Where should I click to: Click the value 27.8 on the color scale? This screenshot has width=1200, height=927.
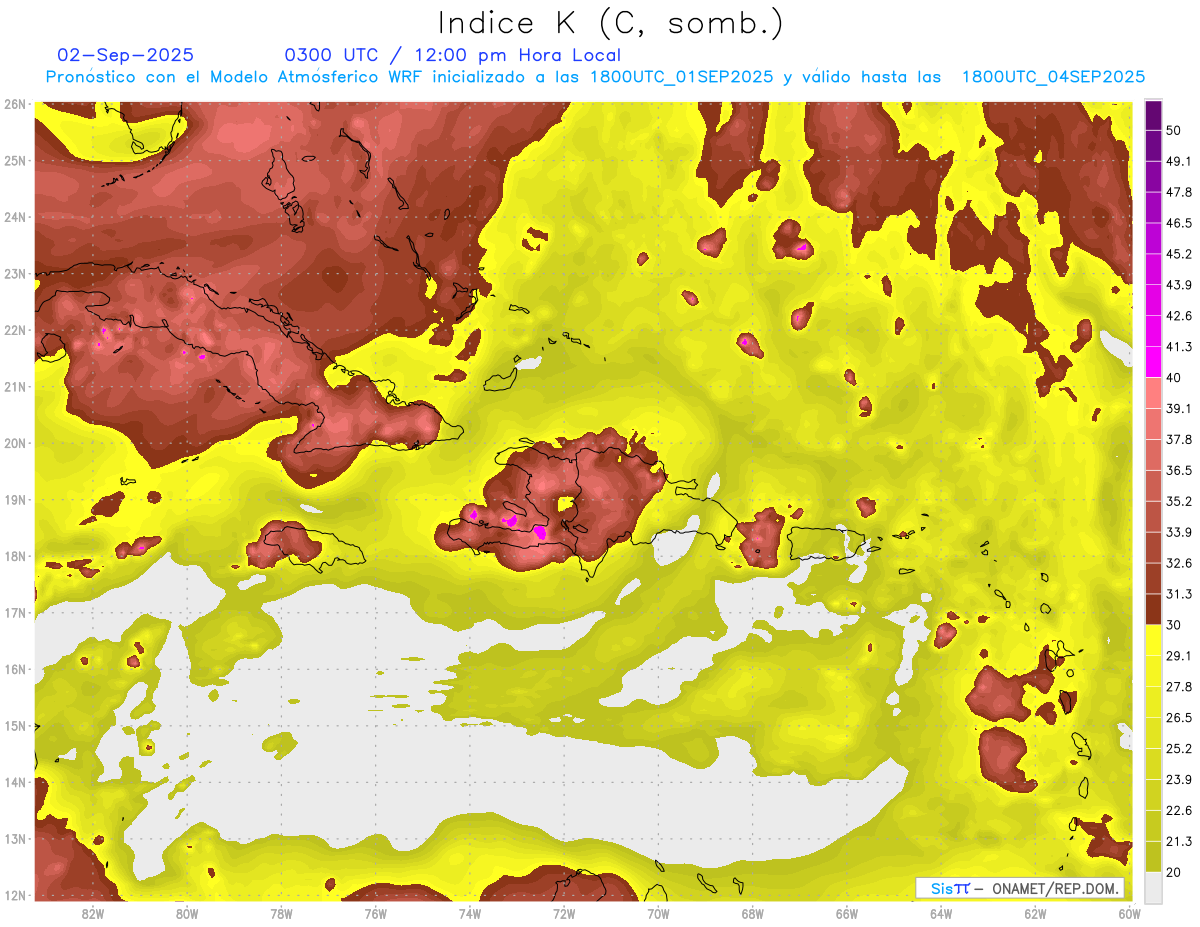click(x=1179, y=686)
